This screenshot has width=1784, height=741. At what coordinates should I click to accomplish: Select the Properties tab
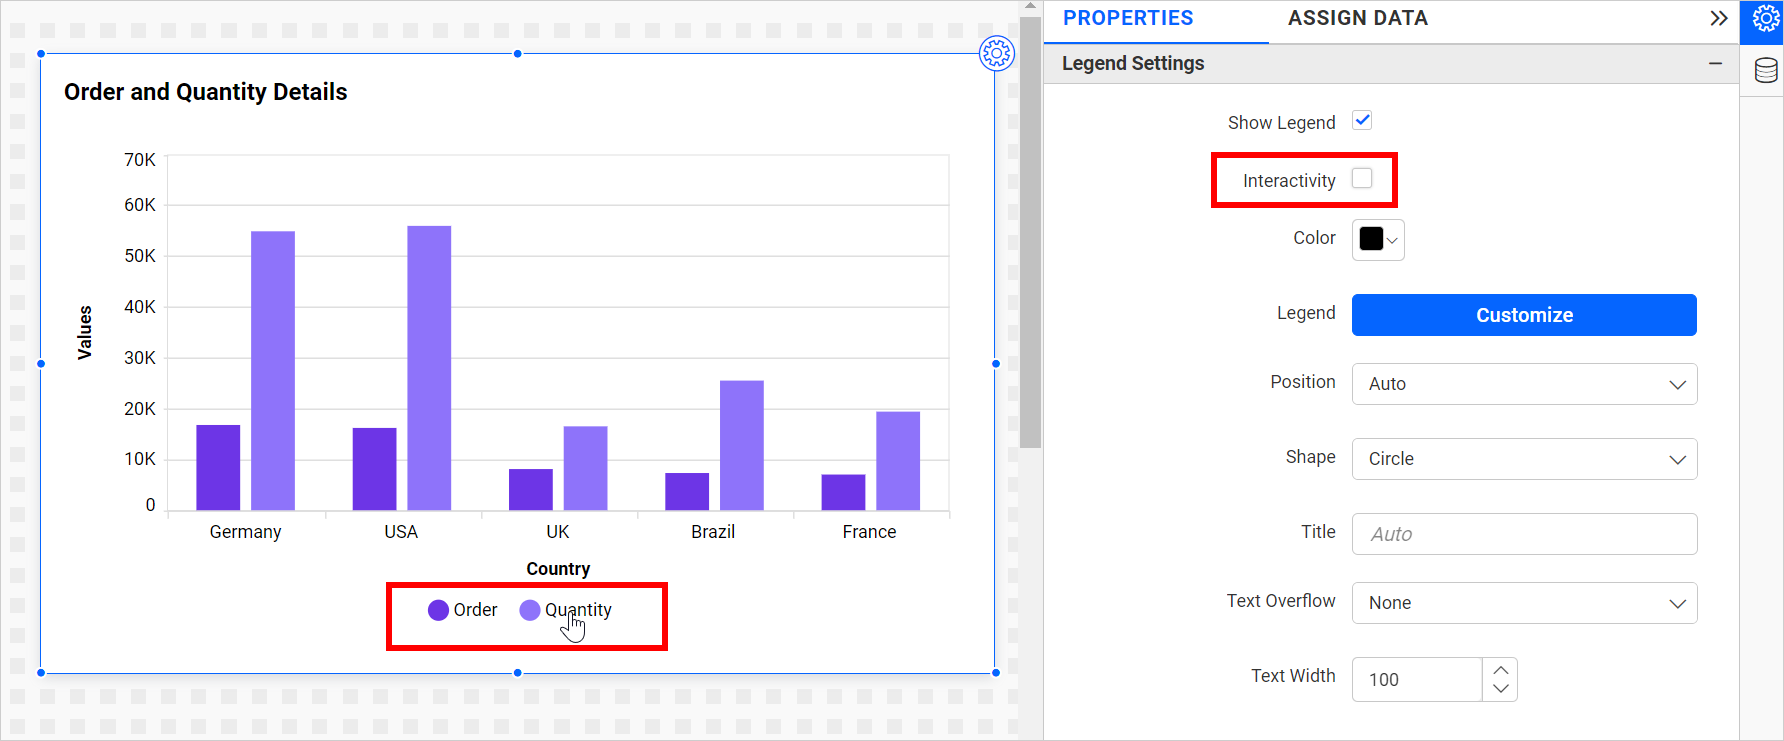1127,19
